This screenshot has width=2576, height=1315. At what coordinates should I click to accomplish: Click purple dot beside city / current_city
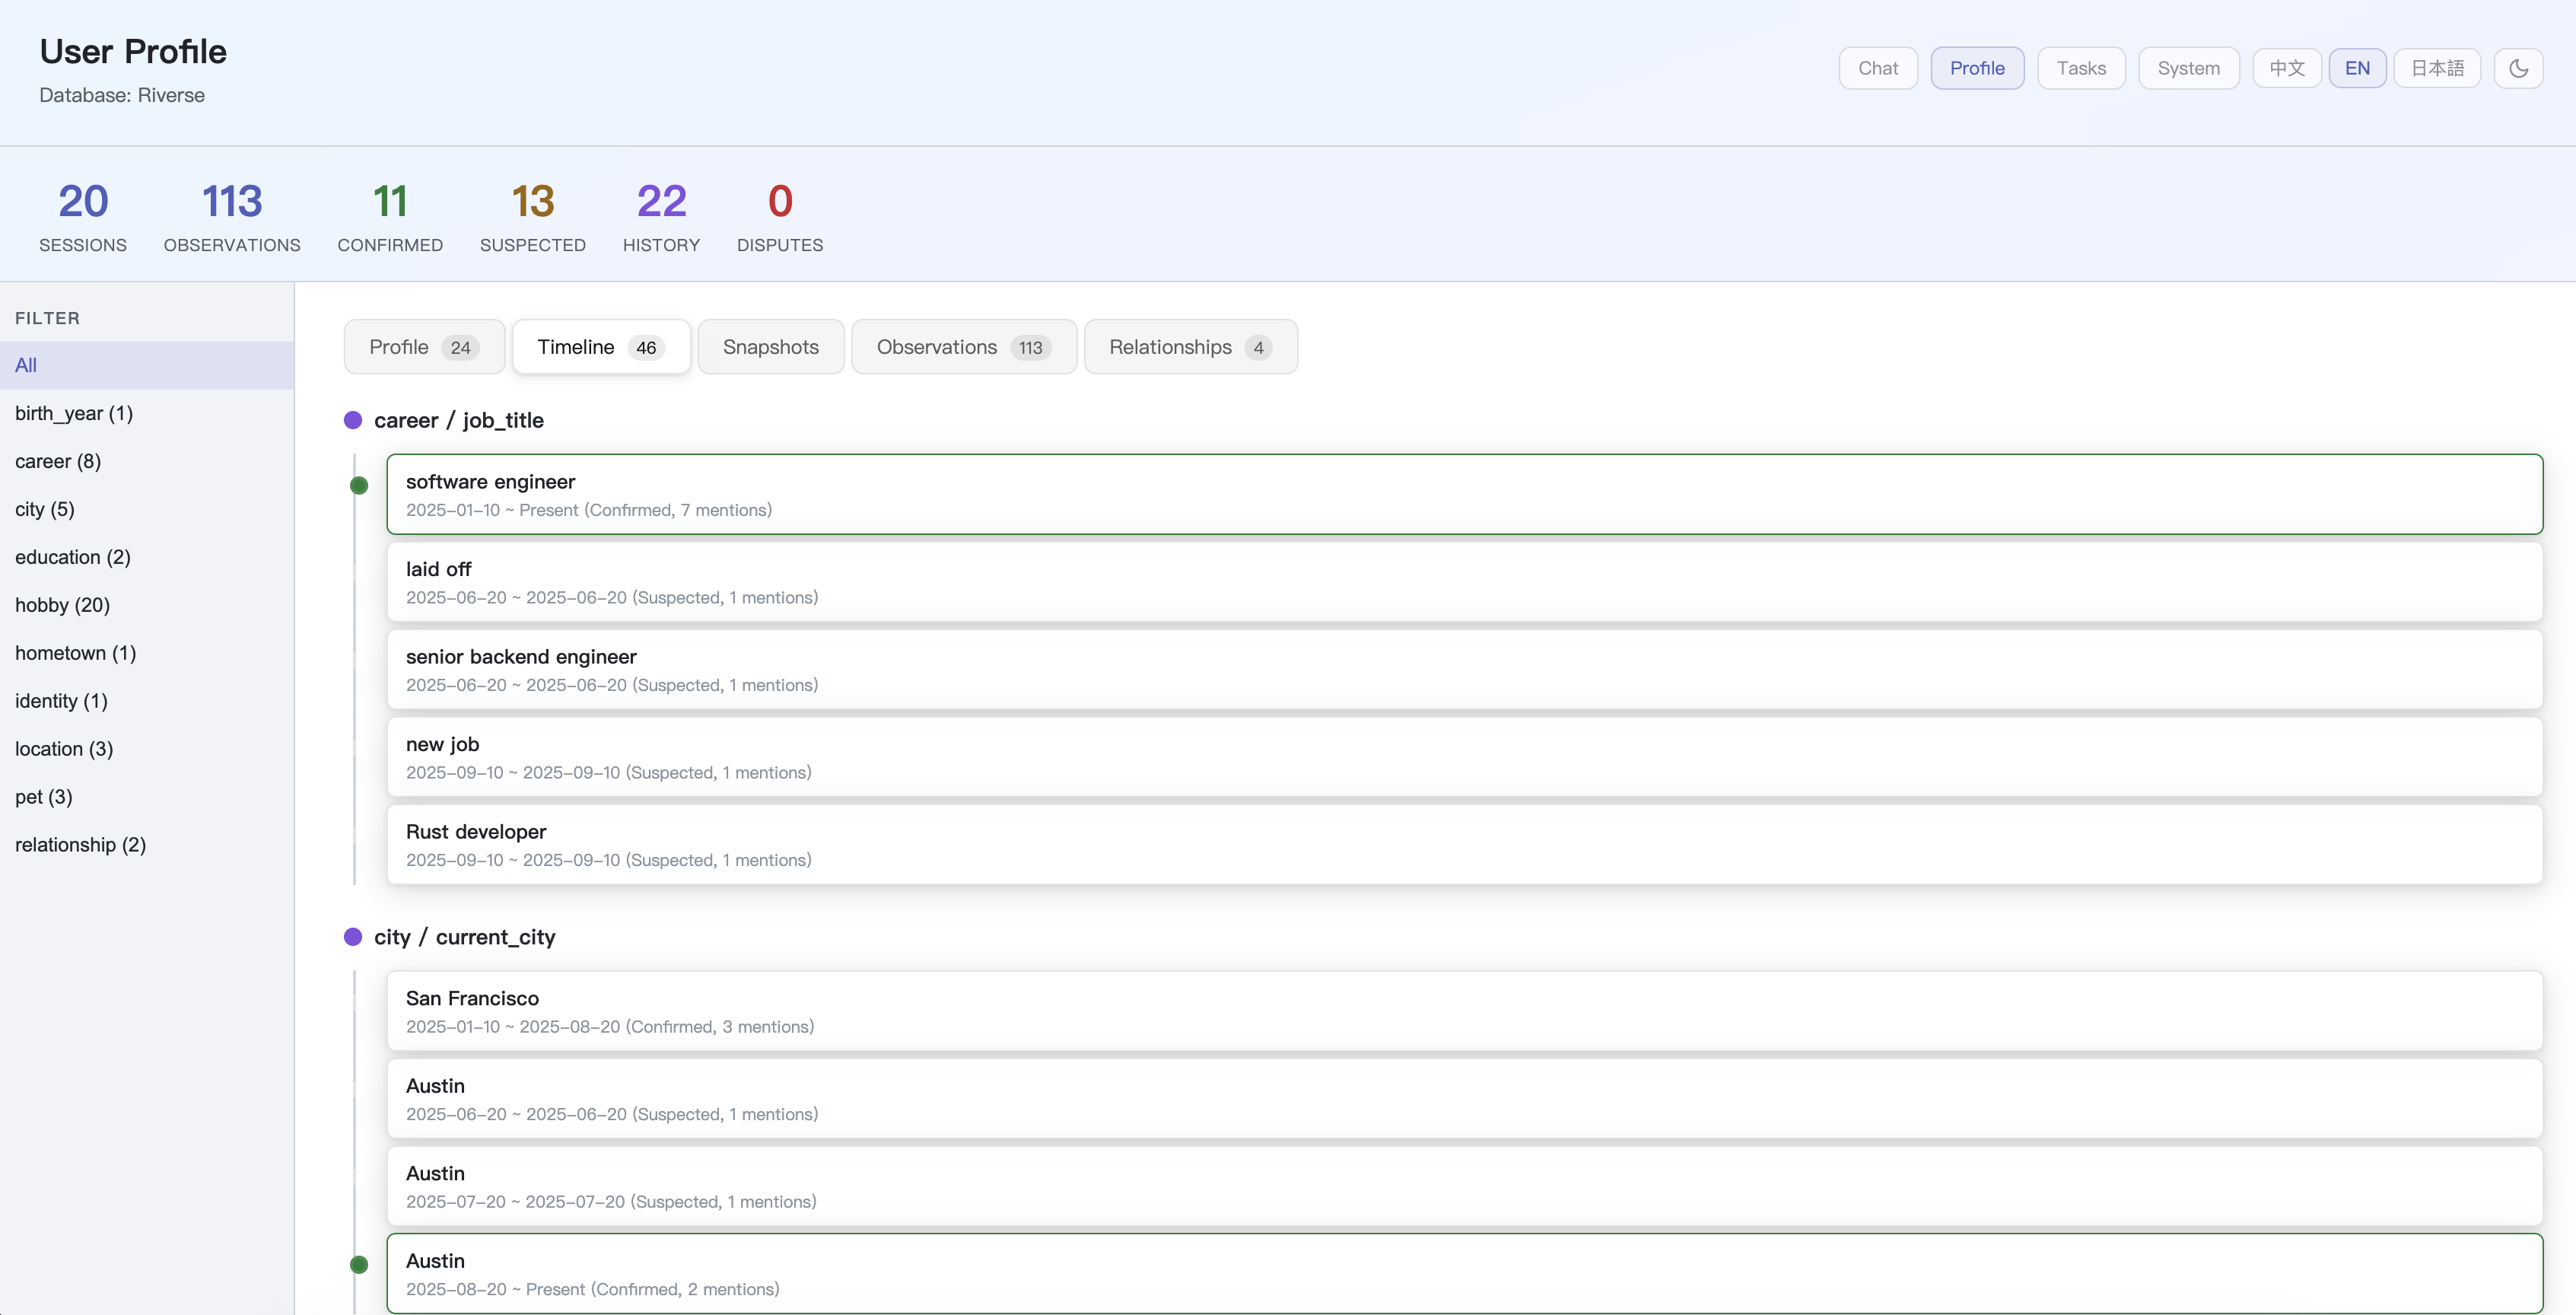pos(353,937)
